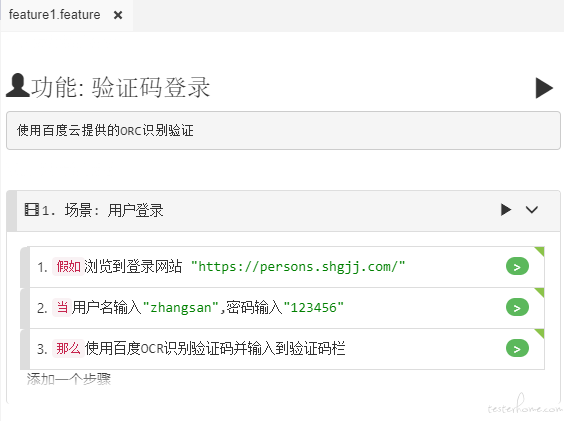Click the feature description field about 百度云 ORC

283,130
